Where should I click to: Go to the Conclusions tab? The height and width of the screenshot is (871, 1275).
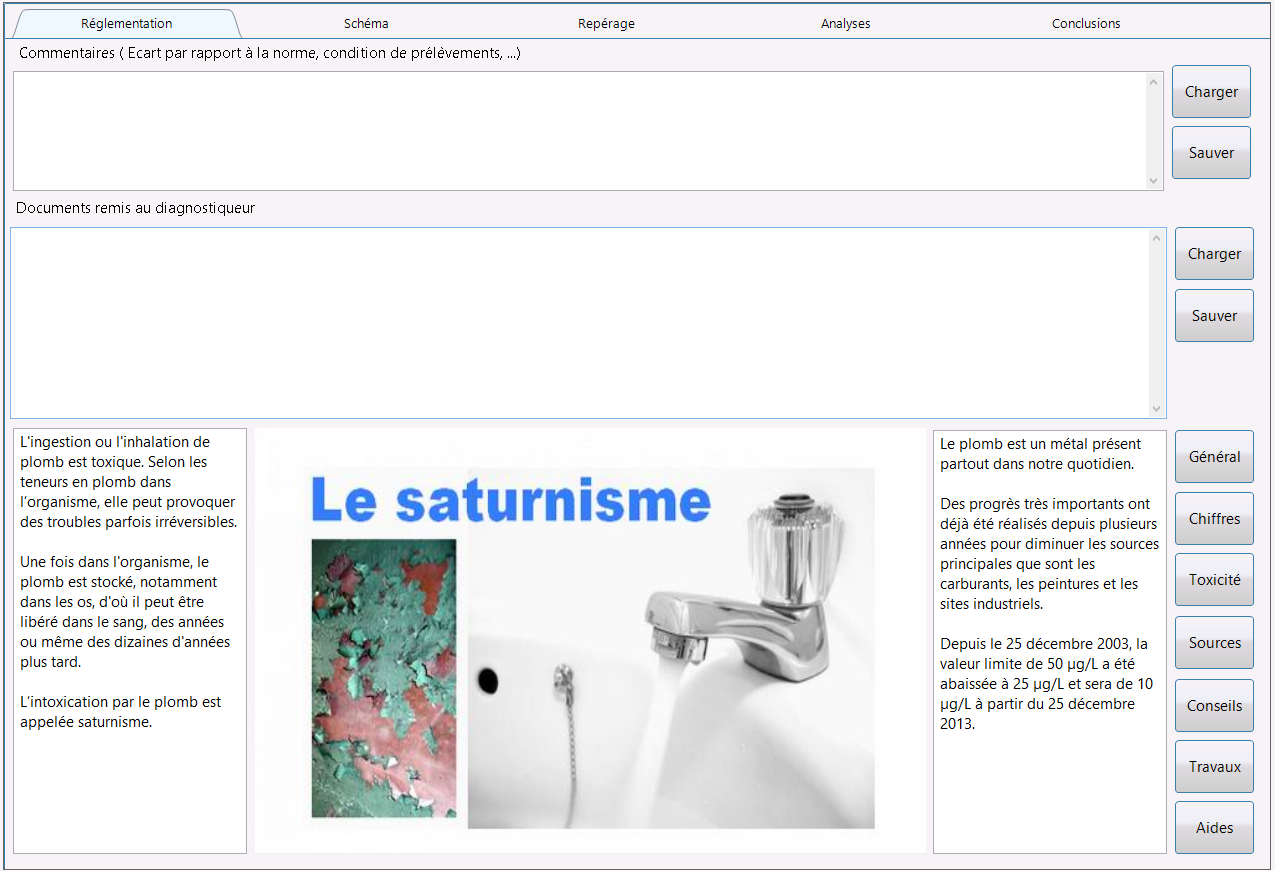pyautogui.click(x=1086, y=23)
